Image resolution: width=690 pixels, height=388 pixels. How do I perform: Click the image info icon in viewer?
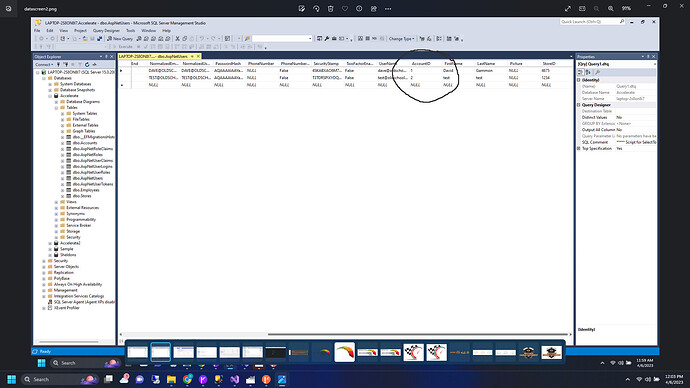pyautogui.click(x=359, y=8)
